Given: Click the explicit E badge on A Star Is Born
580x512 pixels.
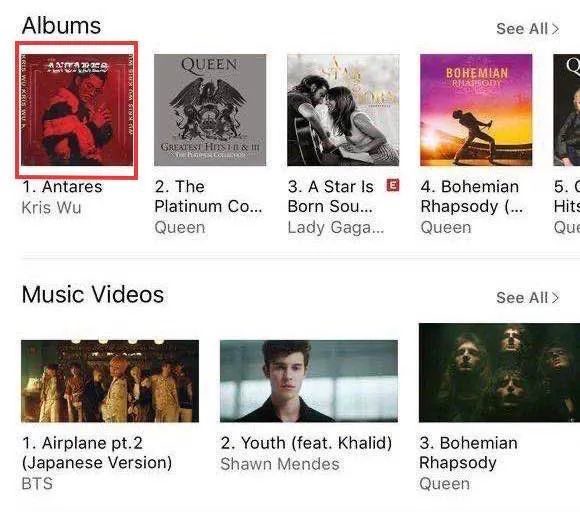Looking at the screenshot, I should [393, 185].
